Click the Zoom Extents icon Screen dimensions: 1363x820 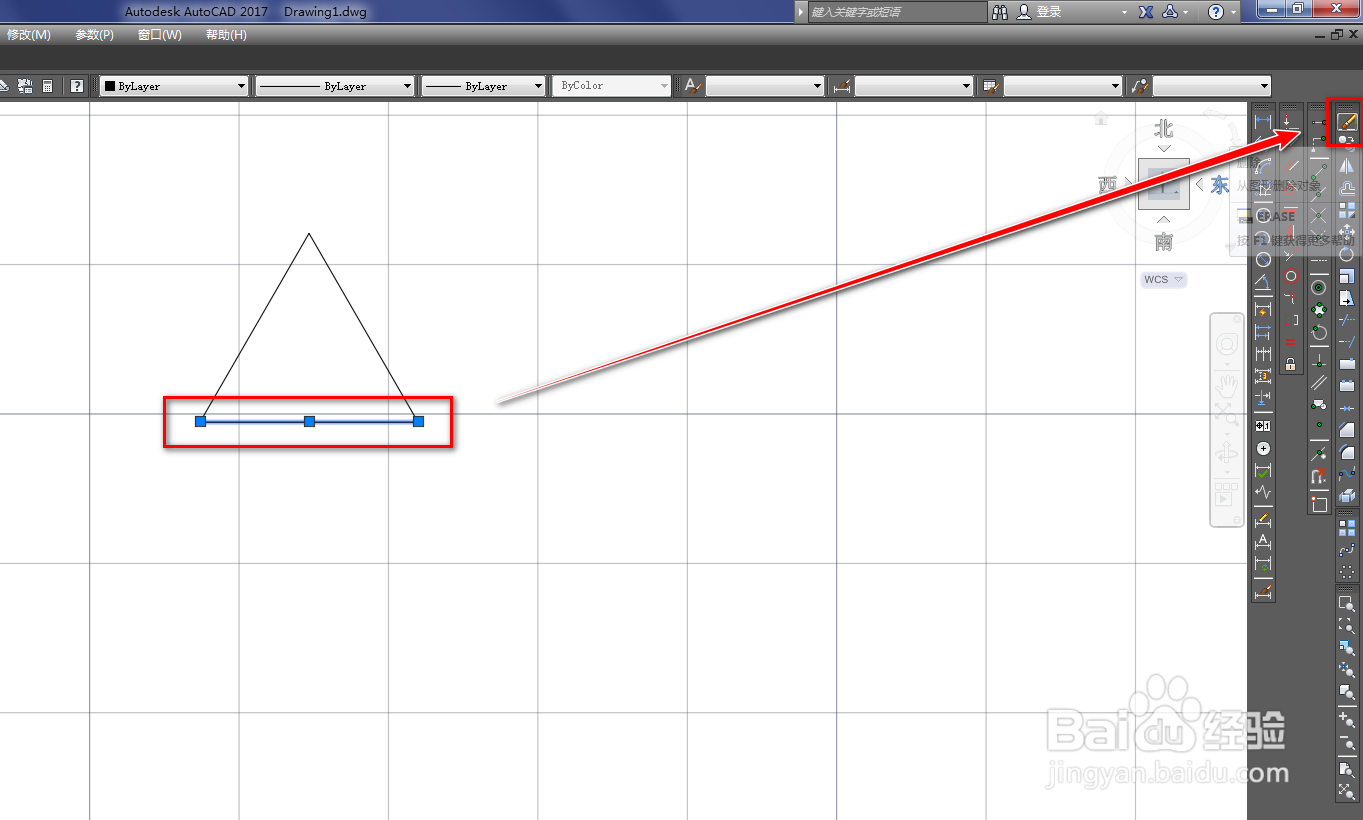point(1346,791)
